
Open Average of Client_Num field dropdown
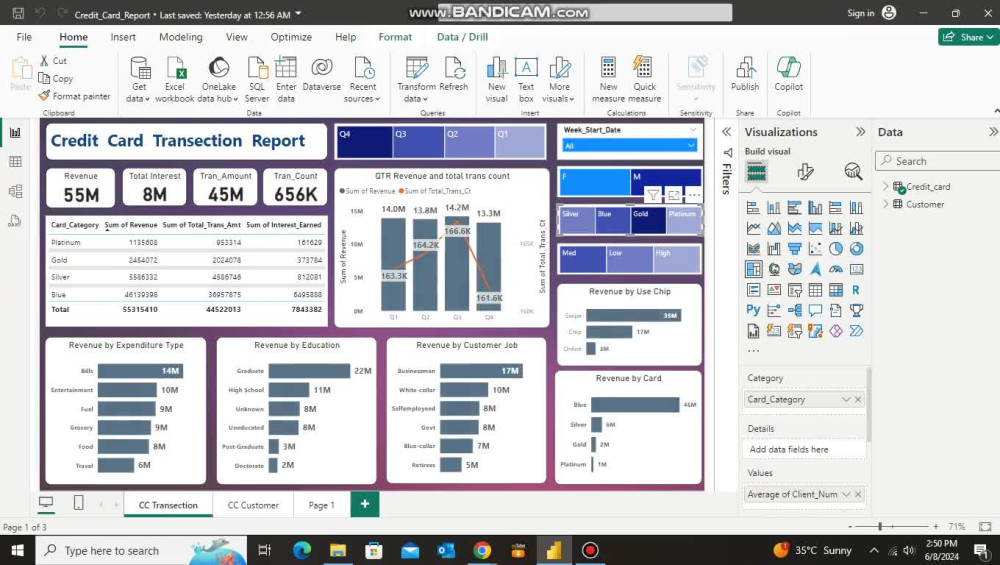(x=846, y=494)
